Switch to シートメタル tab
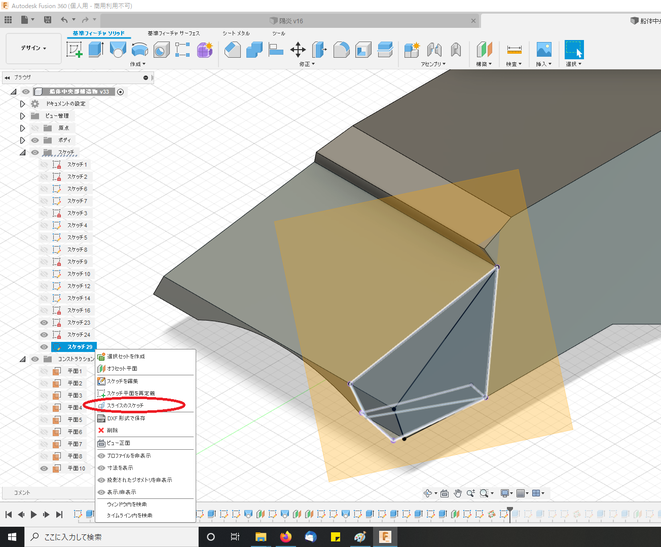Screen dimensions: 661x547 pyautogui.click(x=236, y=33)
